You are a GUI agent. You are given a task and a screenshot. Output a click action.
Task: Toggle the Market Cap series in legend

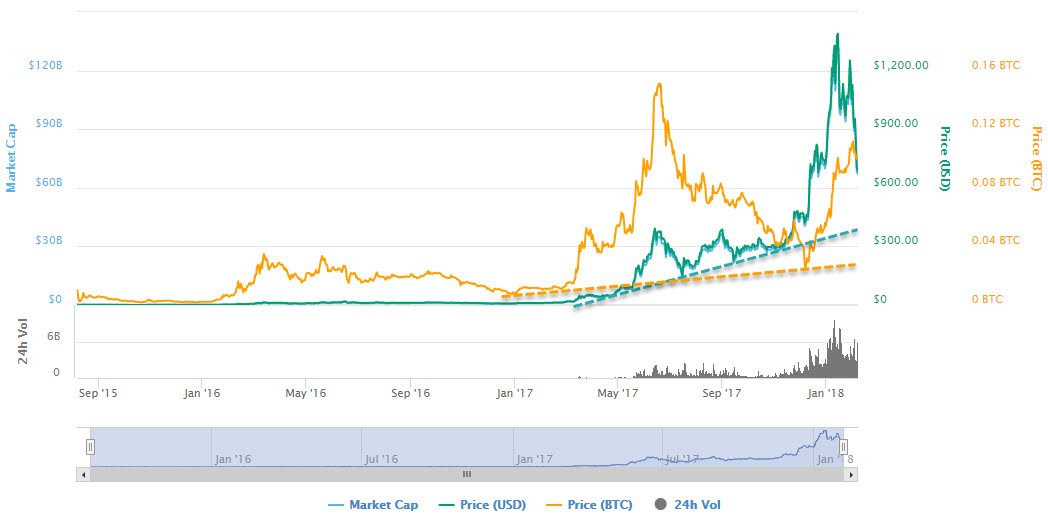[x=373, y=505]
